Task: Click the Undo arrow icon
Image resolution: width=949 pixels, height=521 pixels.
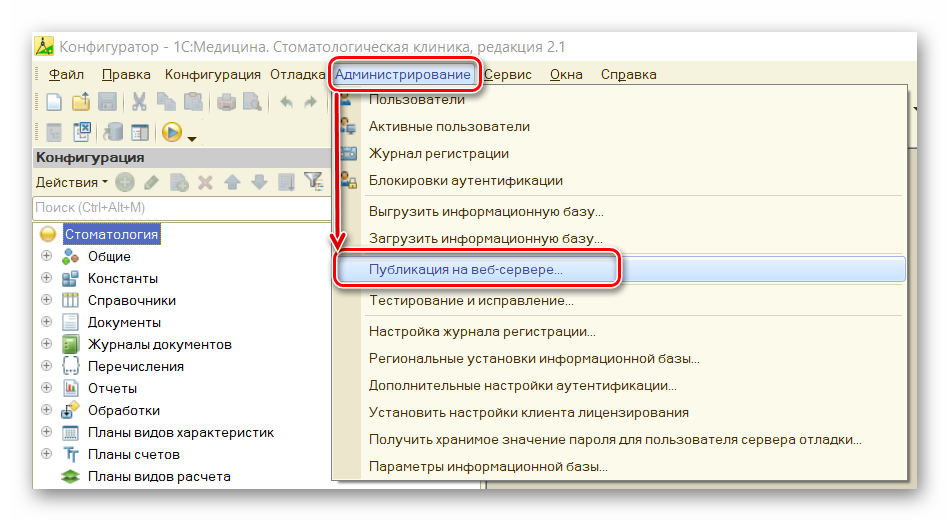Action: [x=286, y=102]
